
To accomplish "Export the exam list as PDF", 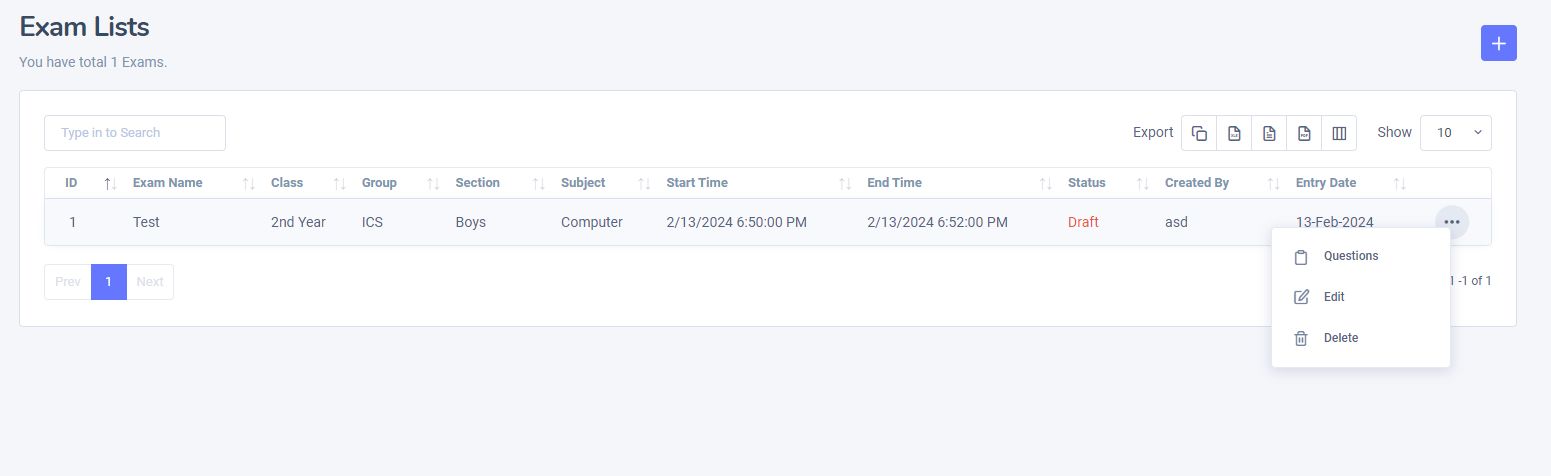I will point(1304,133).
